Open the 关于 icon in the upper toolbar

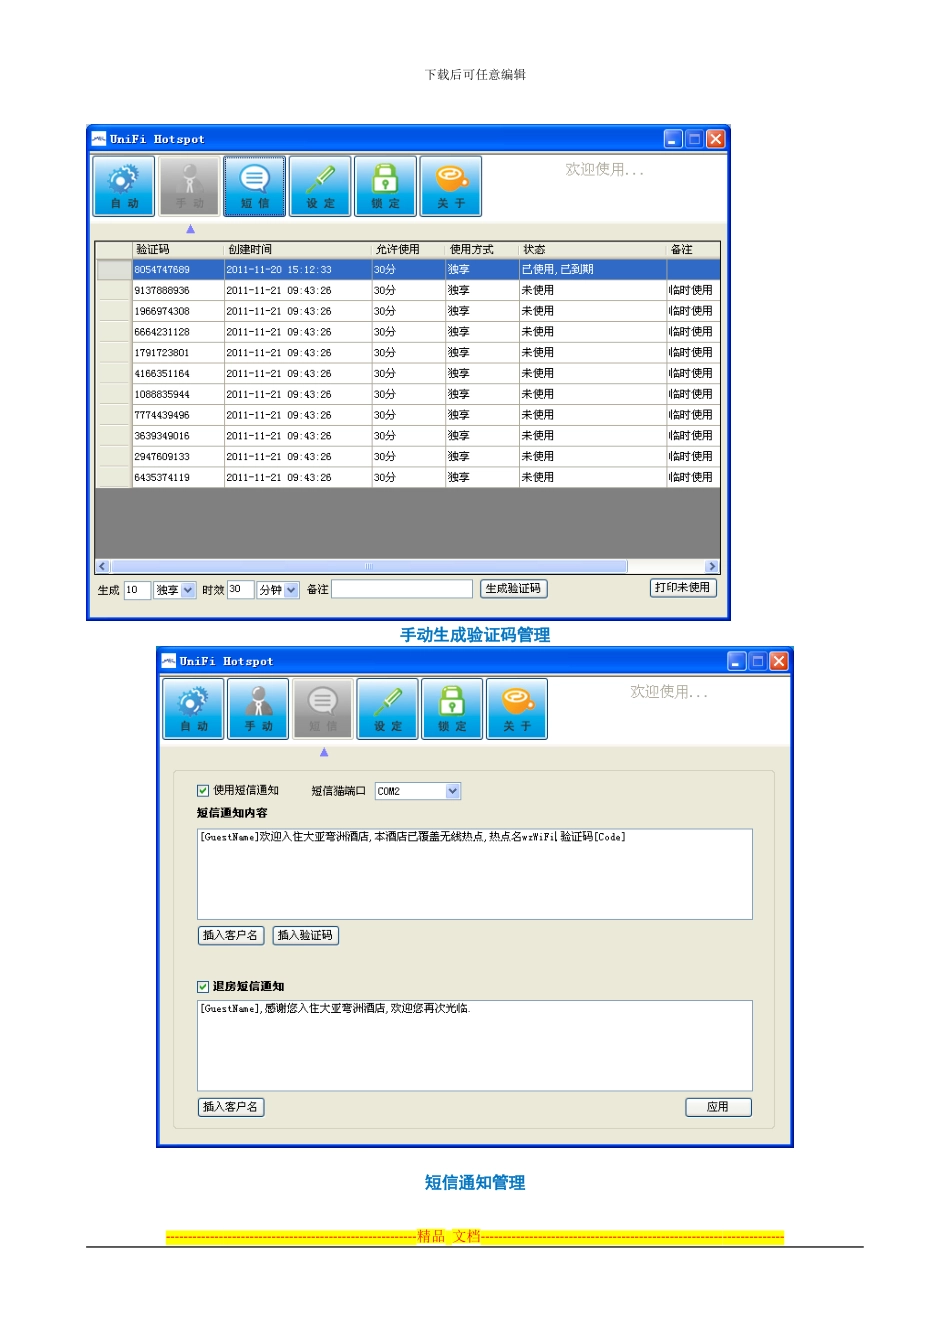(451, 187)
